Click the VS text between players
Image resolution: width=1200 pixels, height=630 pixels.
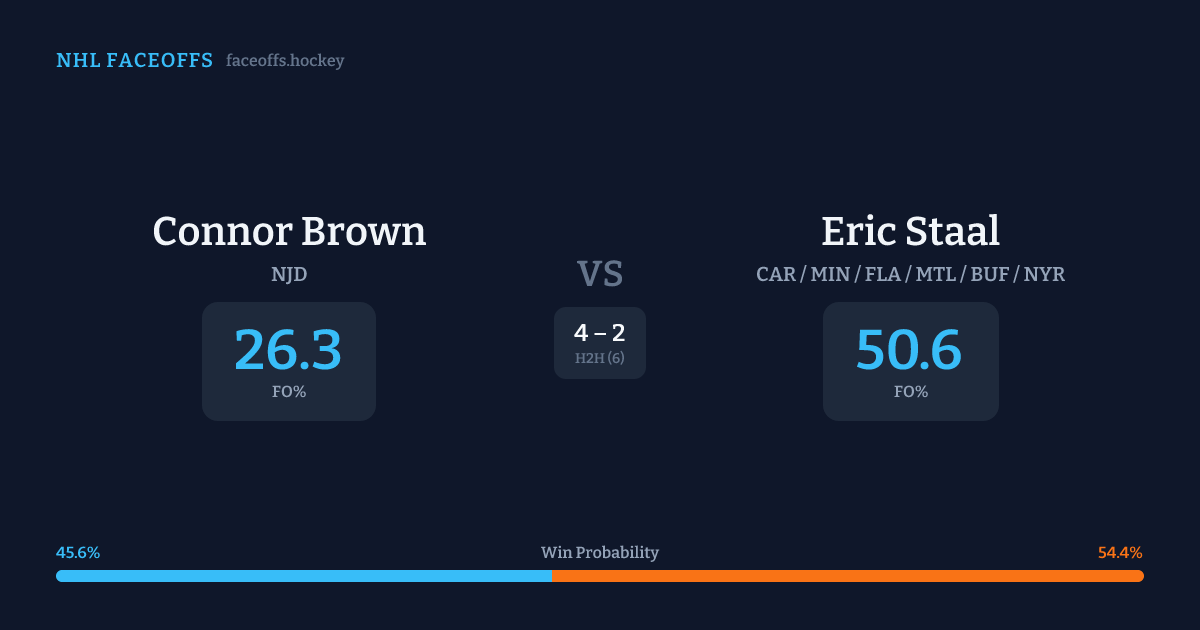(600, 274)
